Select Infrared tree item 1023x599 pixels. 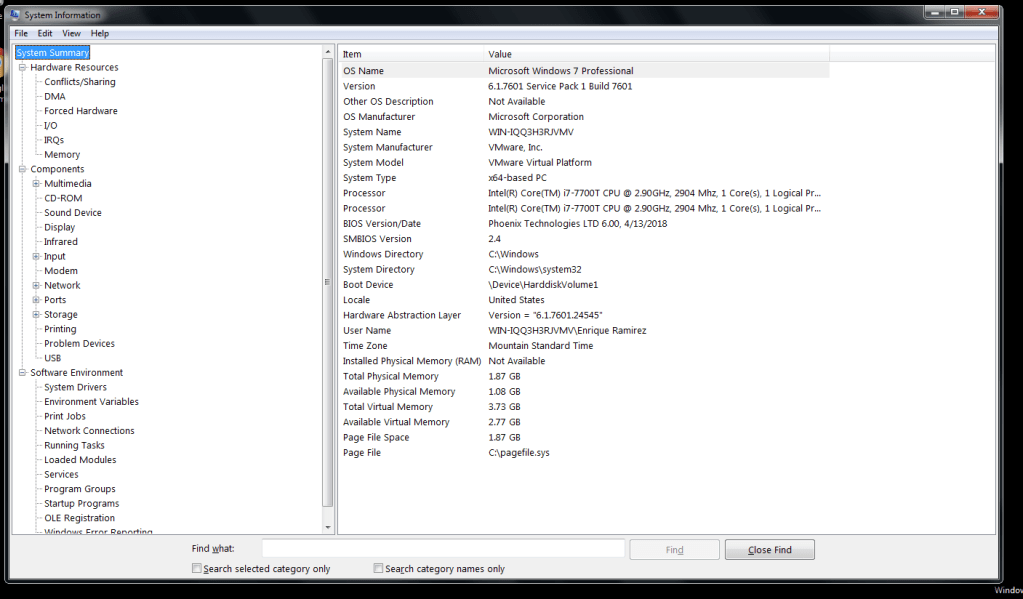(61, 242)
